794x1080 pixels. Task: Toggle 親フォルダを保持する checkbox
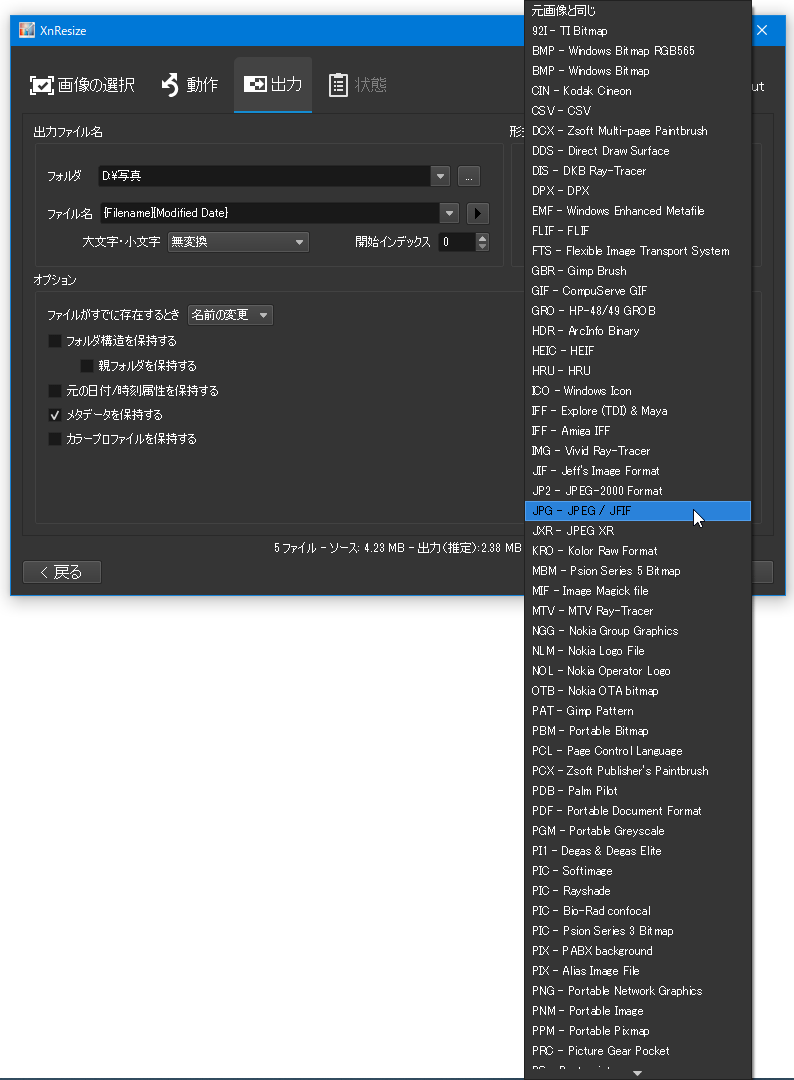[x=87, y=366]
